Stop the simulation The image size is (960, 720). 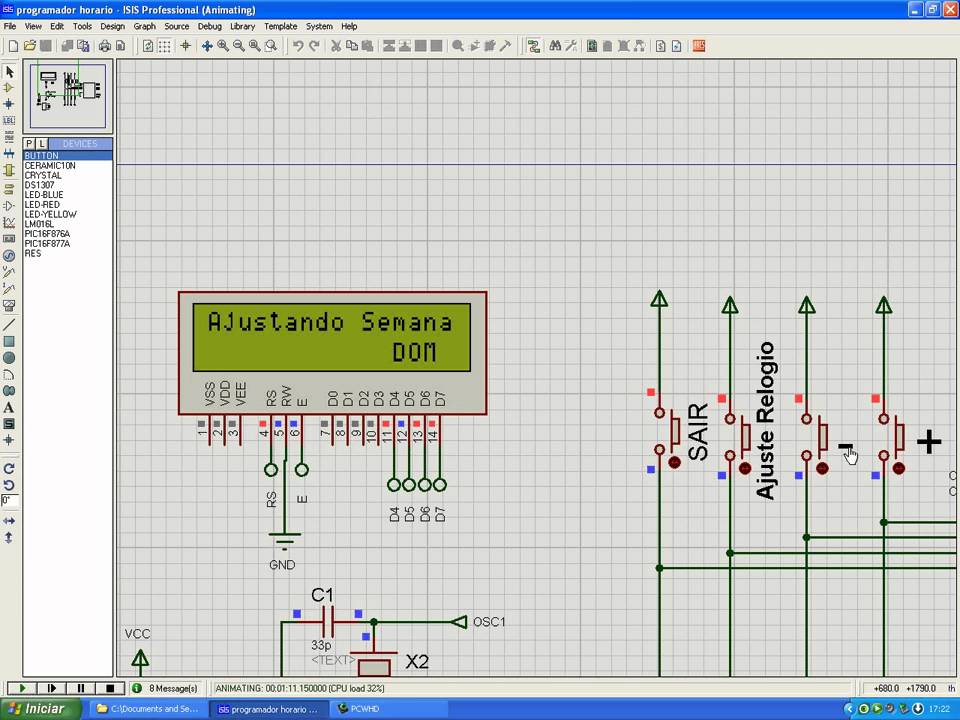110,688
